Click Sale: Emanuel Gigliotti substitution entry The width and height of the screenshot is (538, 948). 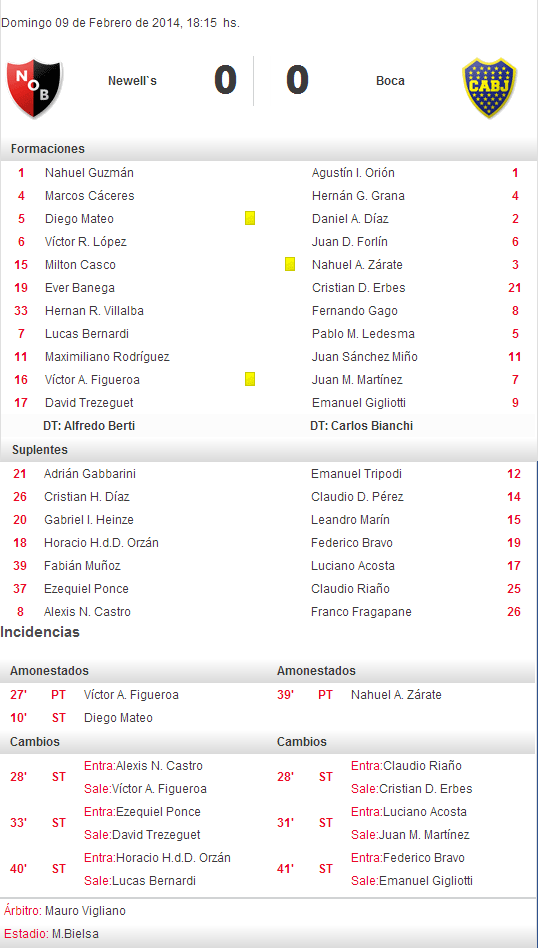[x=412, y=880]
